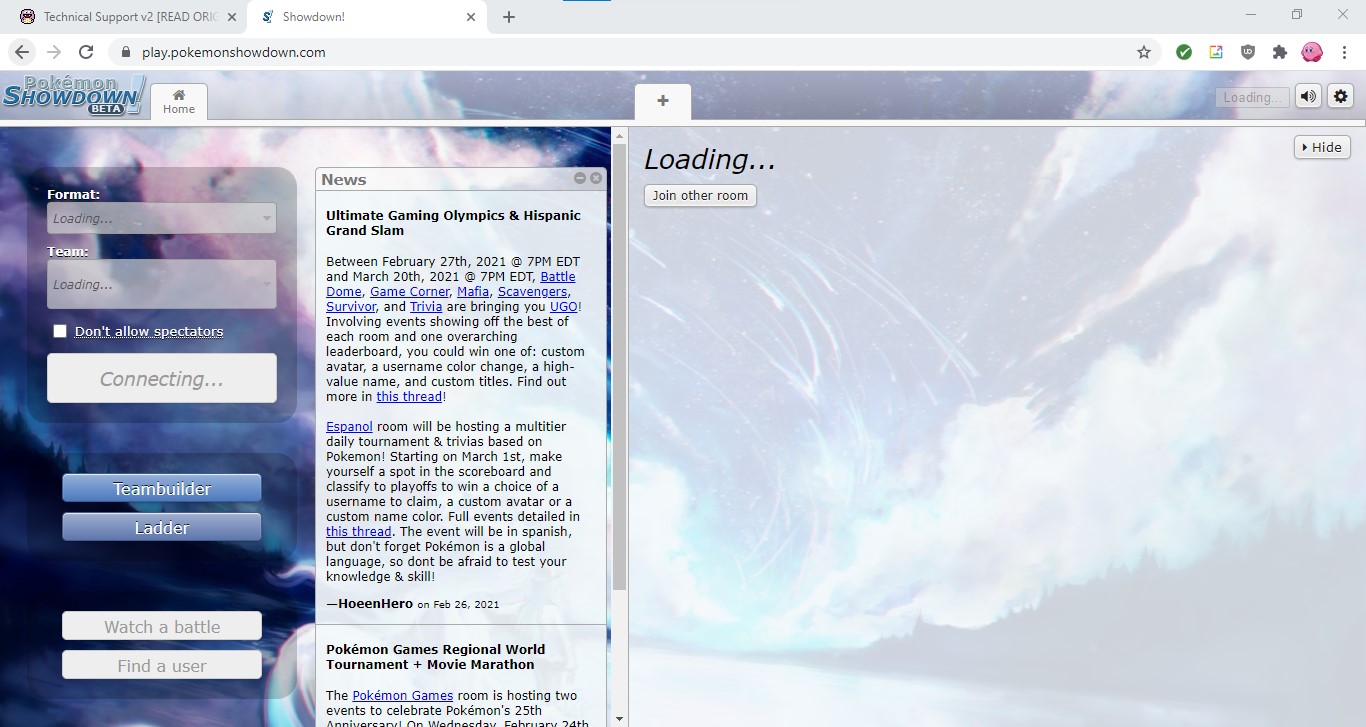Open the Survivor room link
The image size is (1366, 727).
pyautogui.click(x=351, y=307)
